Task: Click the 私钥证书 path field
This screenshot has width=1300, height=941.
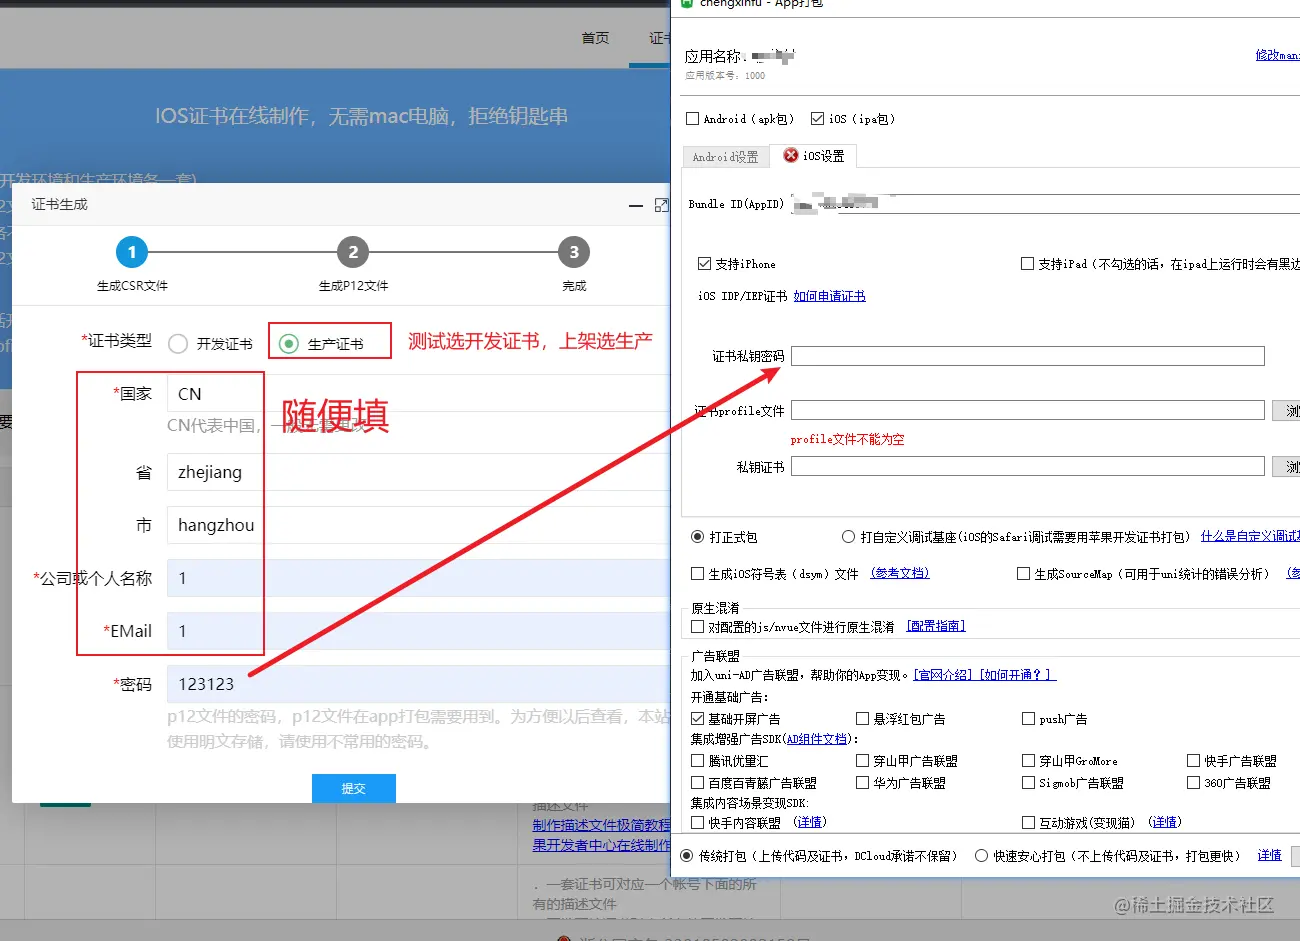Action: coord(1028,466)
